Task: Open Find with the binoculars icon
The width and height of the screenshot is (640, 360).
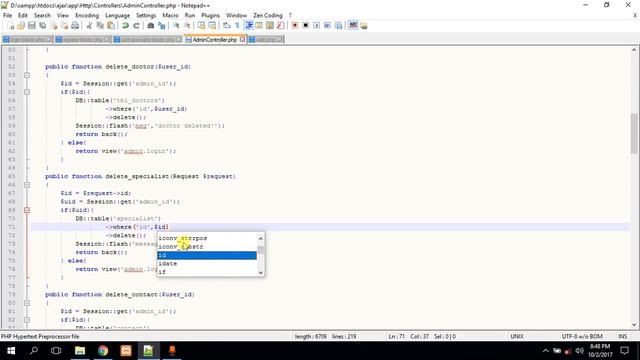Action: coord(151,26)
